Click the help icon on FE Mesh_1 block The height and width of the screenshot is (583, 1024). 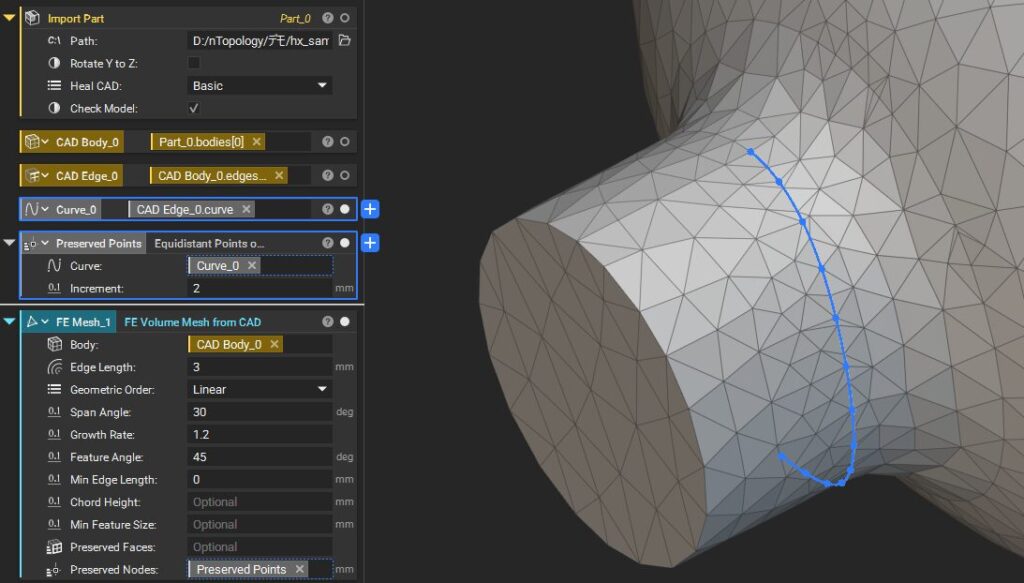point(328,322)
